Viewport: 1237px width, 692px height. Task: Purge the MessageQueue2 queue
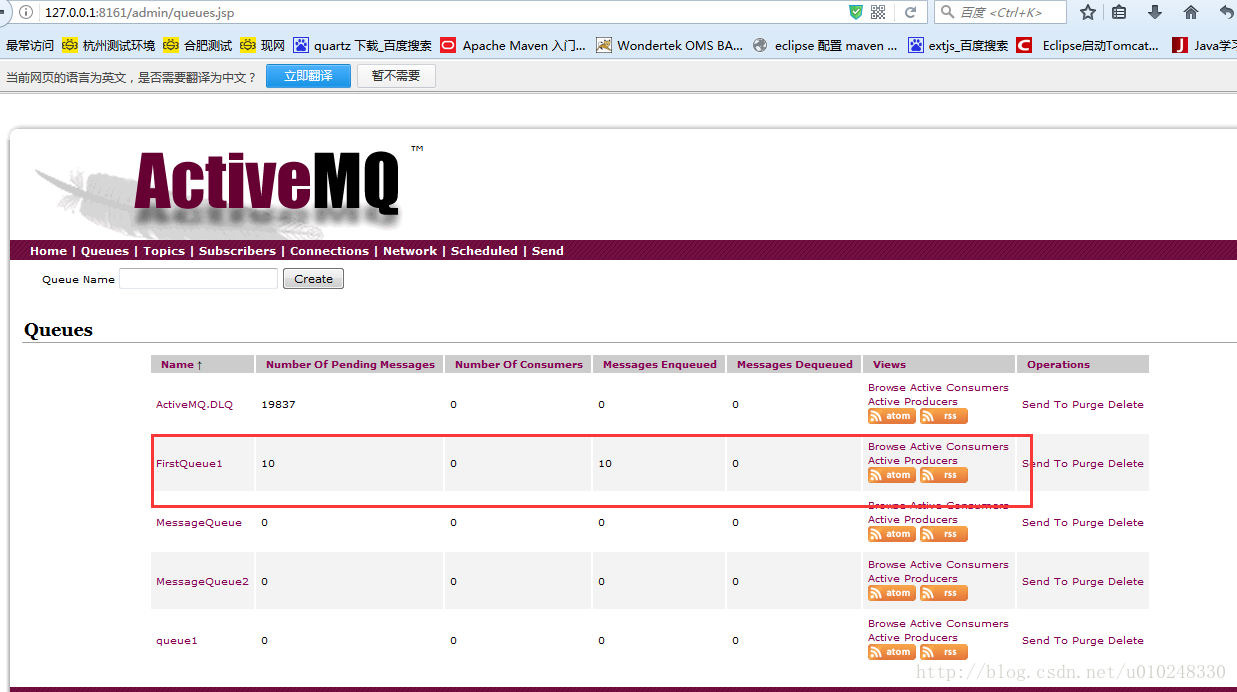(1088, 582)
